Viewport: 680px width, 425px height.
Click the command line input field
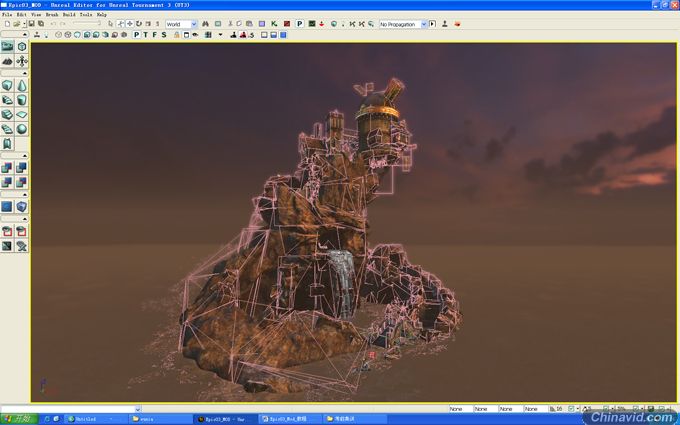pos(68,409)
